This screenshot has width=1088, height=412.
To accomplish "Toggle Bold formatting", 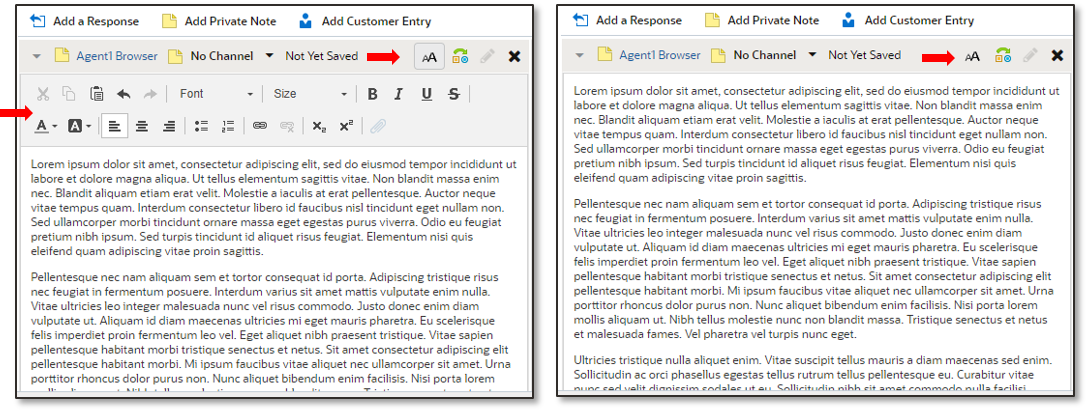I will 373,94.
